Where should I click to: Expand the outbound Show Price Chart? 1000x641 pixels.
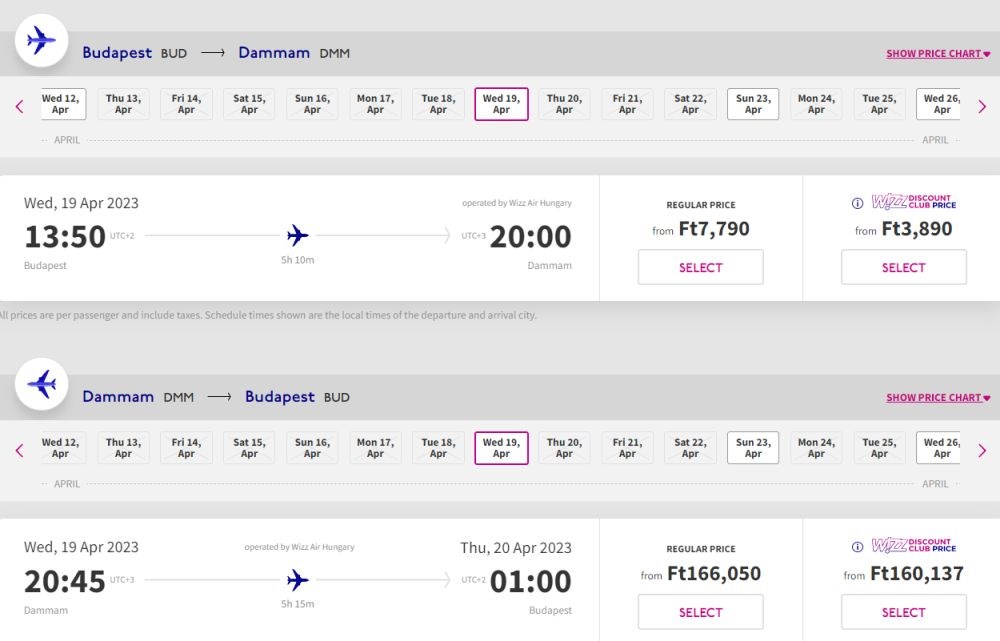938,54
